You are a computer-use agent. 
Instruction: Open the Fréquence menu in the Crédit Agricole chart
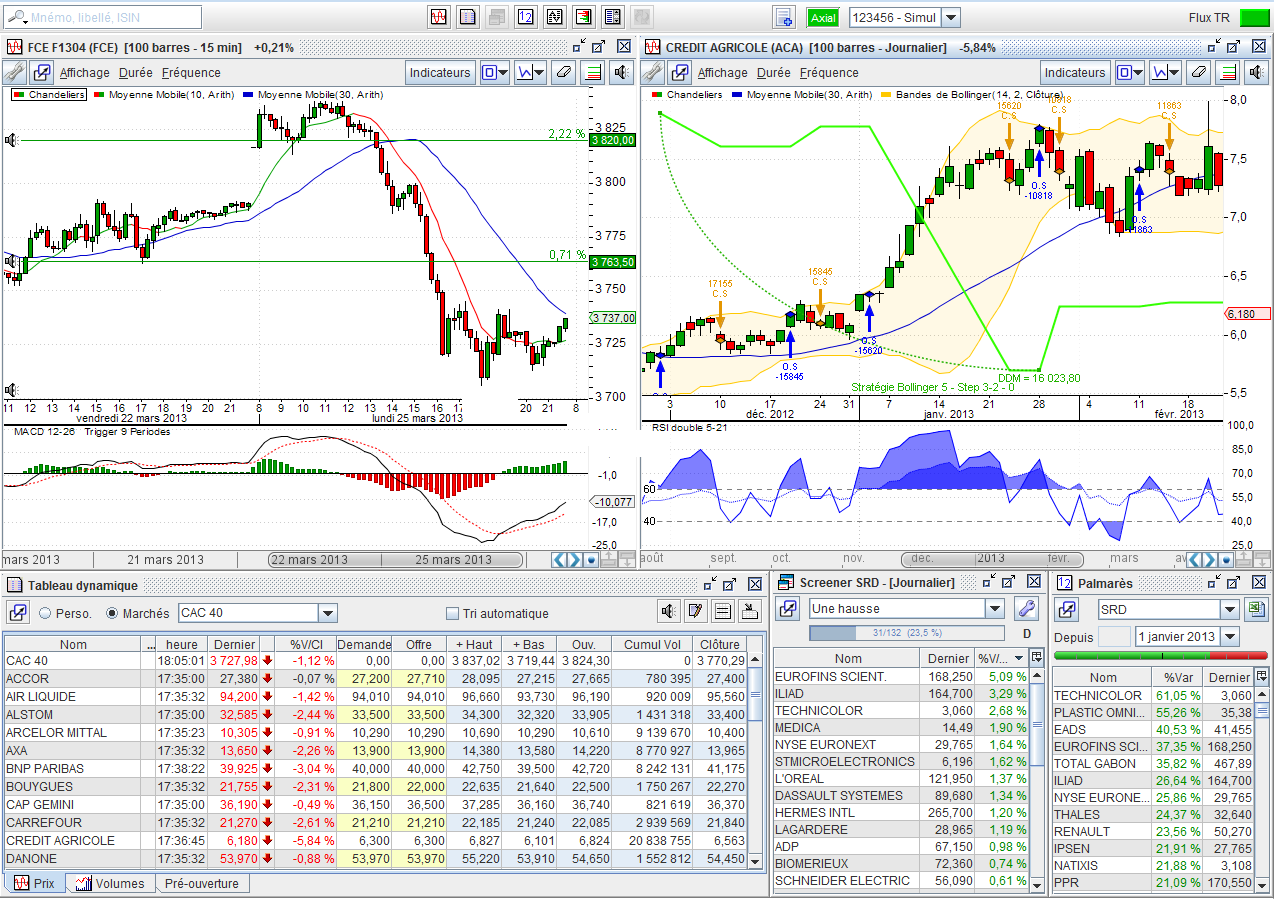point(829,72)
